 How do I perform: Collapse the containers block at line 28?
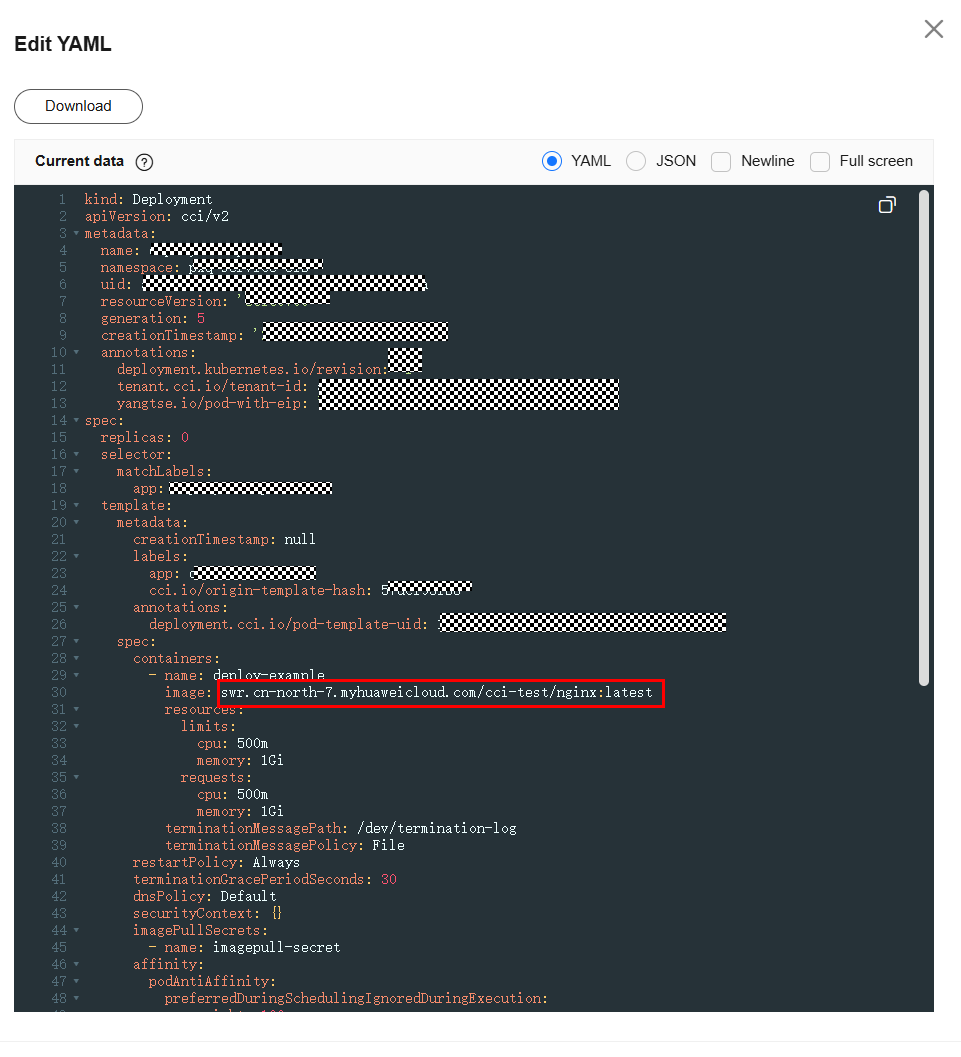(76, 659)
